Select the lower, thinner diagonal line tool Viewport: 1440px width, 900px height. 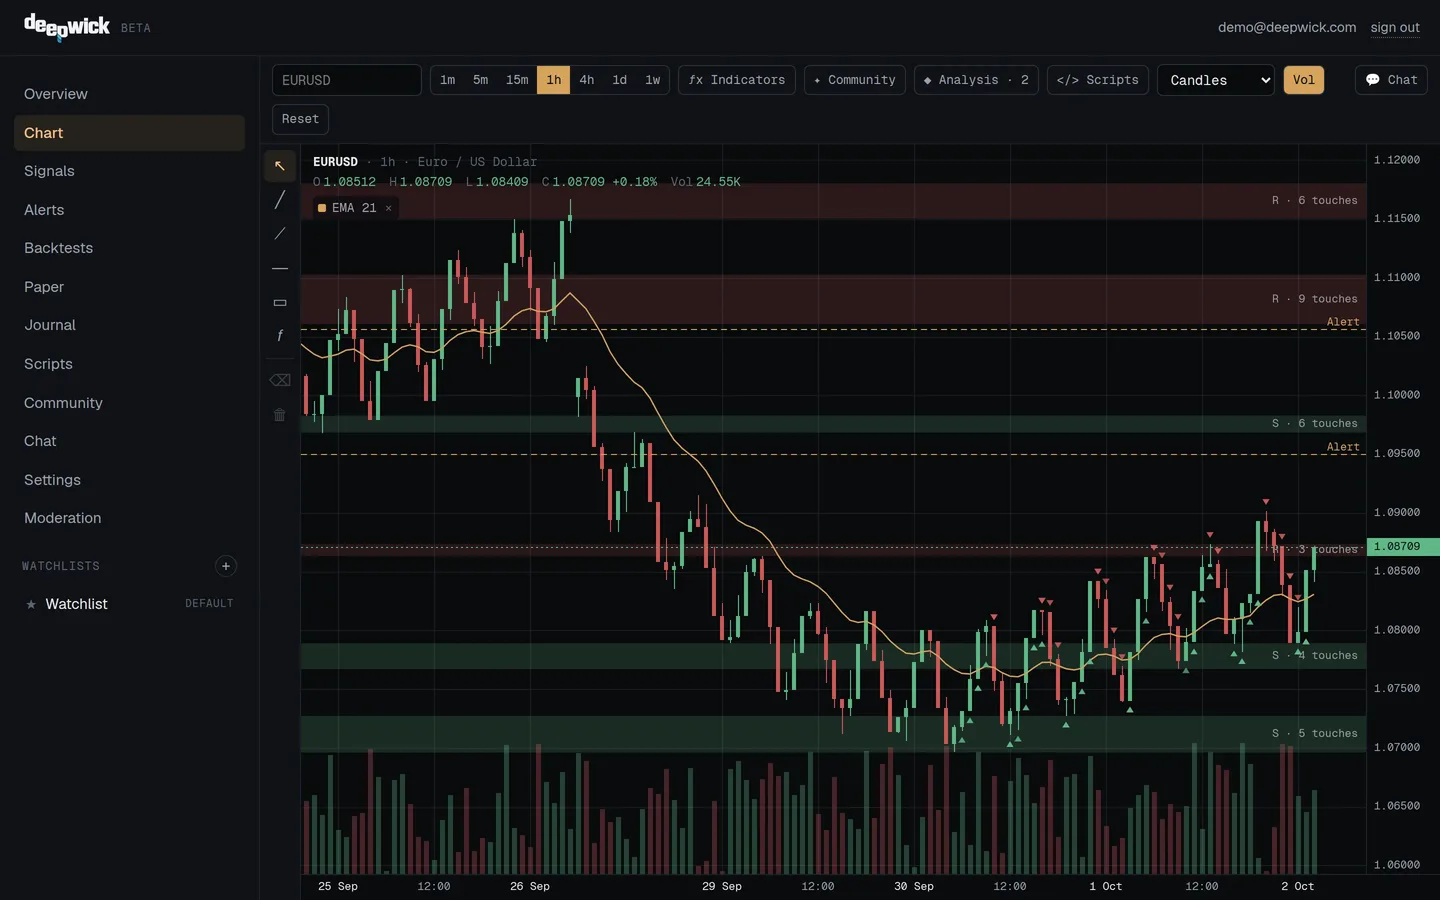(x=280, y=234)
